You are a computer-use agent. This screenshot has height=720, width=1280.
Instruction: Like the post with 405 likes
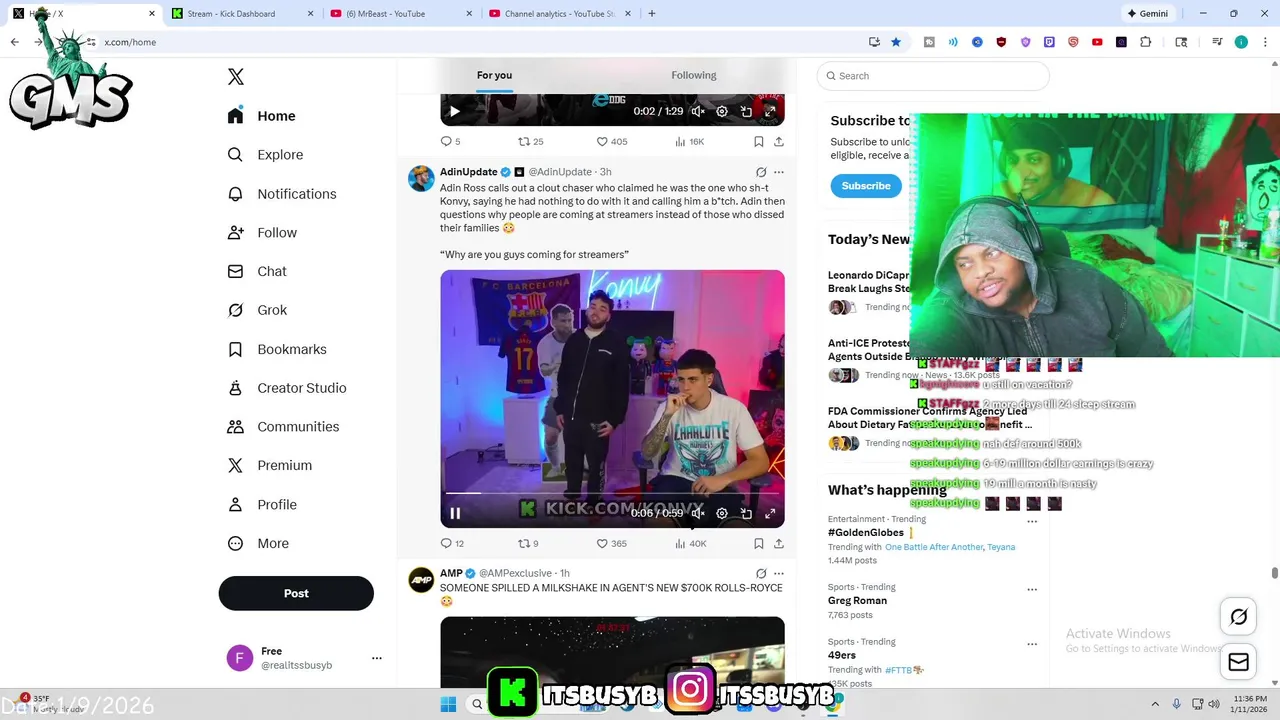tap(611, 142)
